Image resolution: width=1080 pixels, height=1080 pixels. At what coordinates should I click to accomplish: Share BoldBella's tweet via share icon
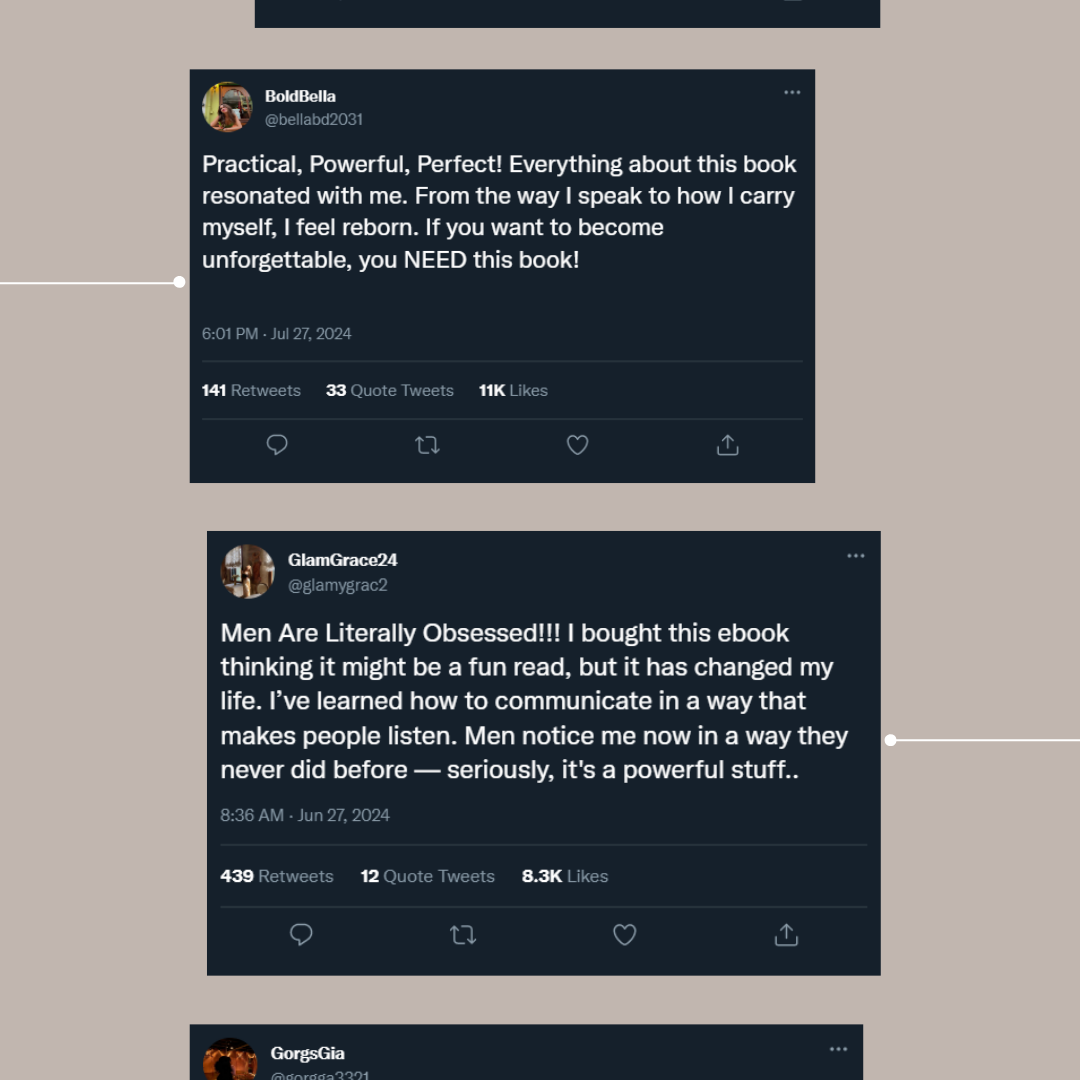[728, 445]
